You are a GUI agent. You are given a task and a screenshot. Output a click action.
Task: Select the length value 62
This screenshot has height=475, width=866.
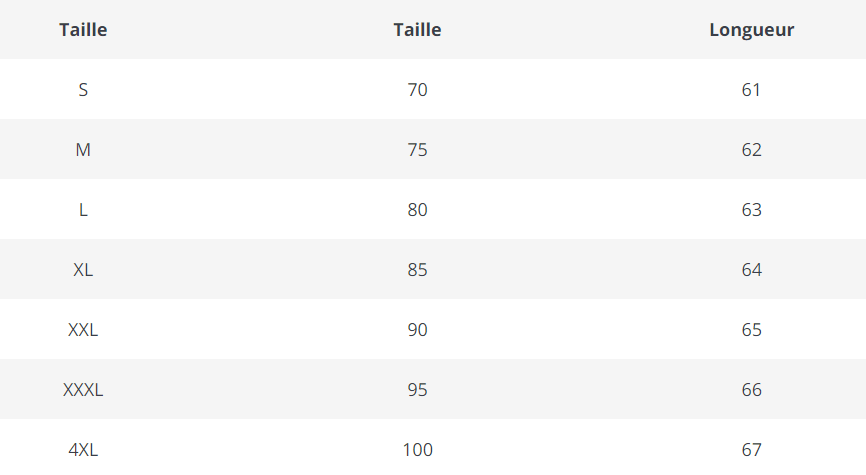click(x=751, y=150)
